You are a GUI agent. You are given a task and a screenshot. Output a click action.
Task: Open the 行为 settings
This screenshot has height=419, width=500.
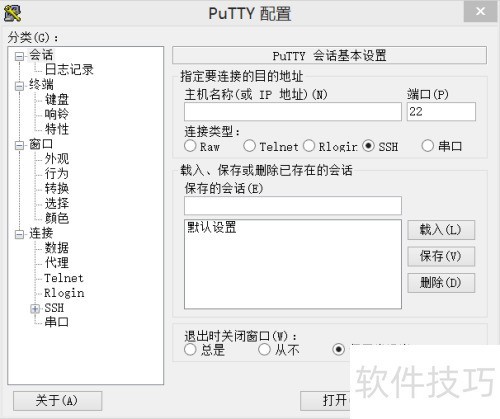pos(57,174)
